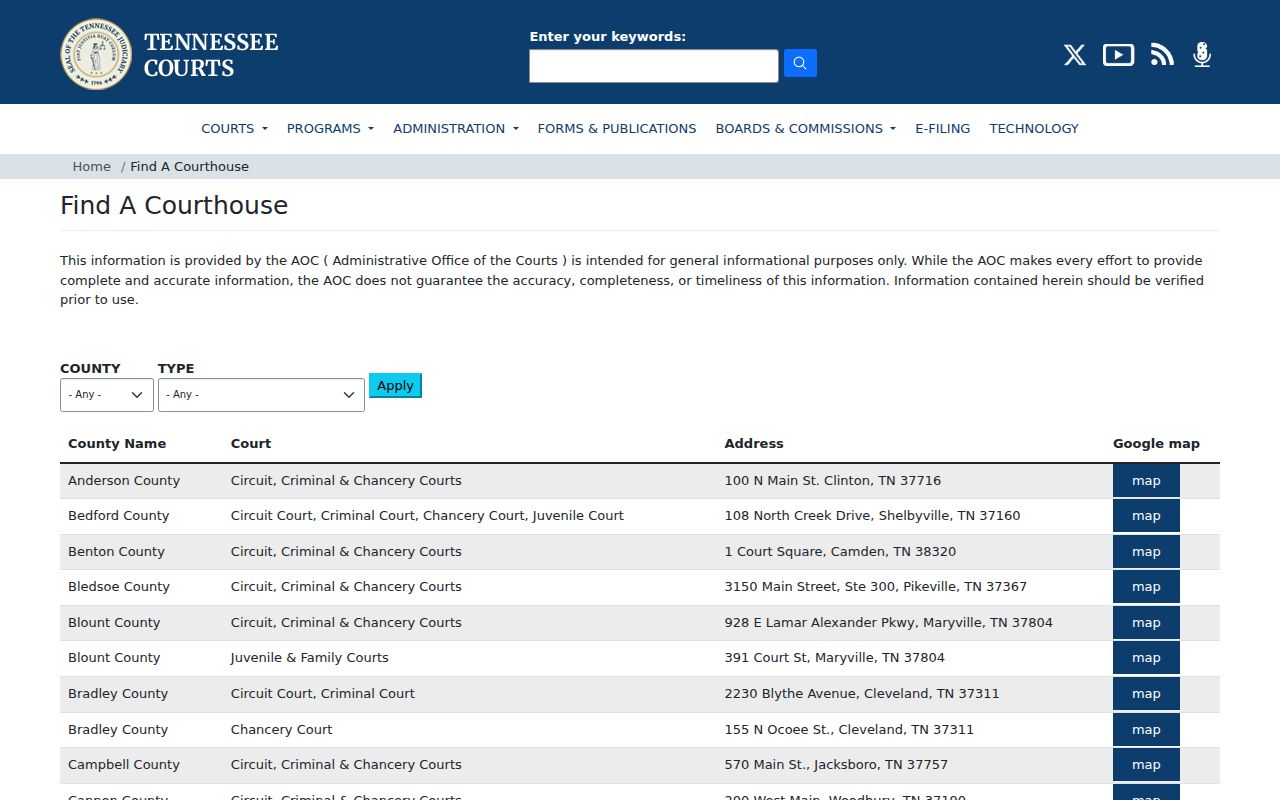Click the Tennessee Judiciary seal logo
This screenshot has width=1280, height=800.
pos(96,54)
